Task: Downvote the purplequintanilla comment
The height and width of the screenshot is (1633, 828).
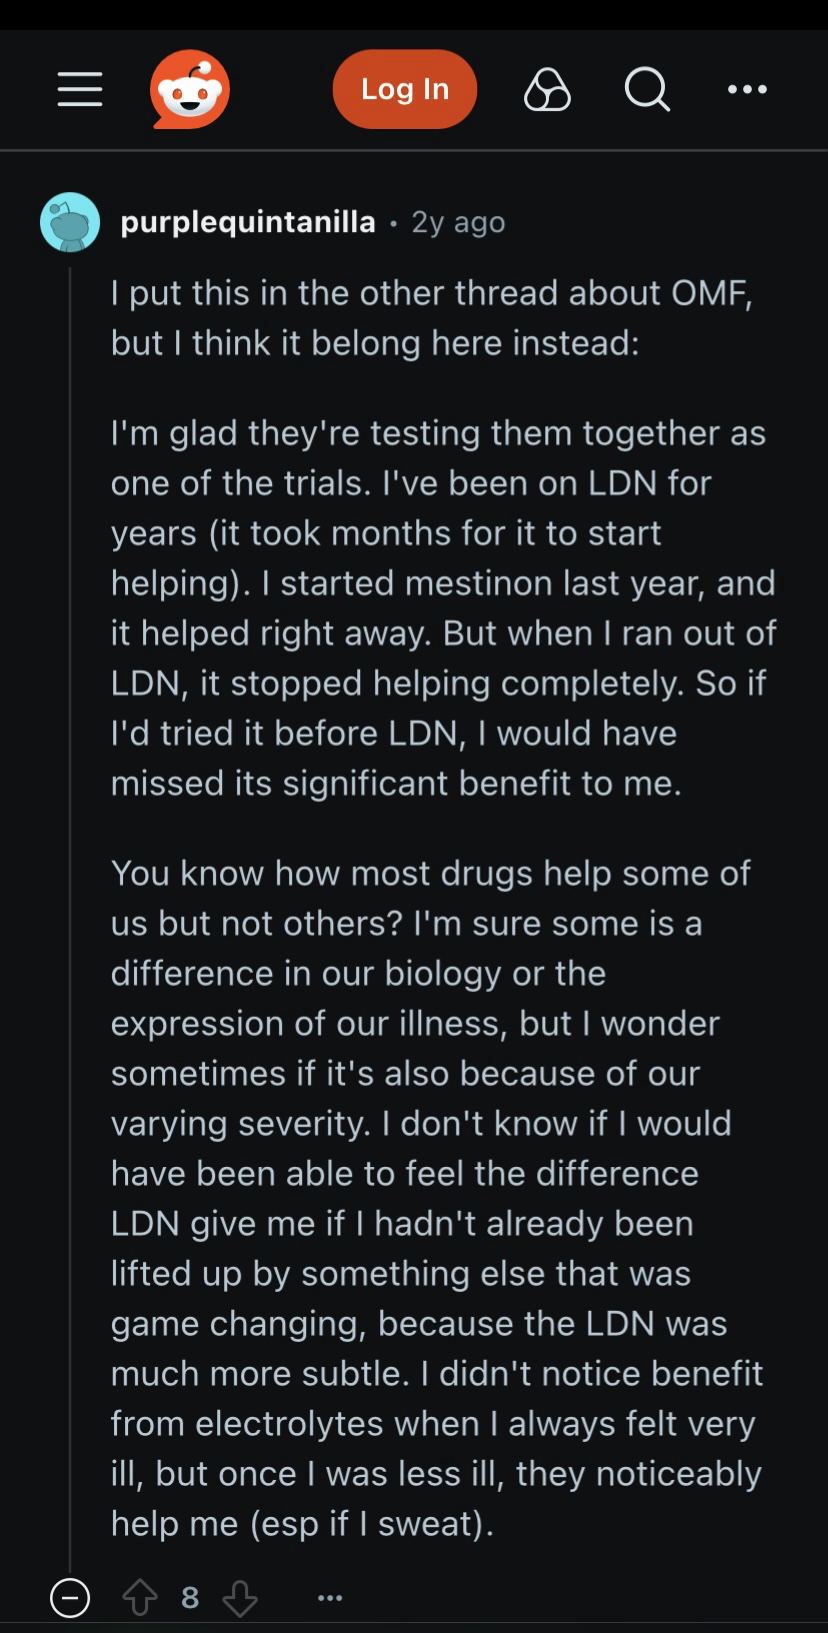Action: click(x=240, y=1598)
